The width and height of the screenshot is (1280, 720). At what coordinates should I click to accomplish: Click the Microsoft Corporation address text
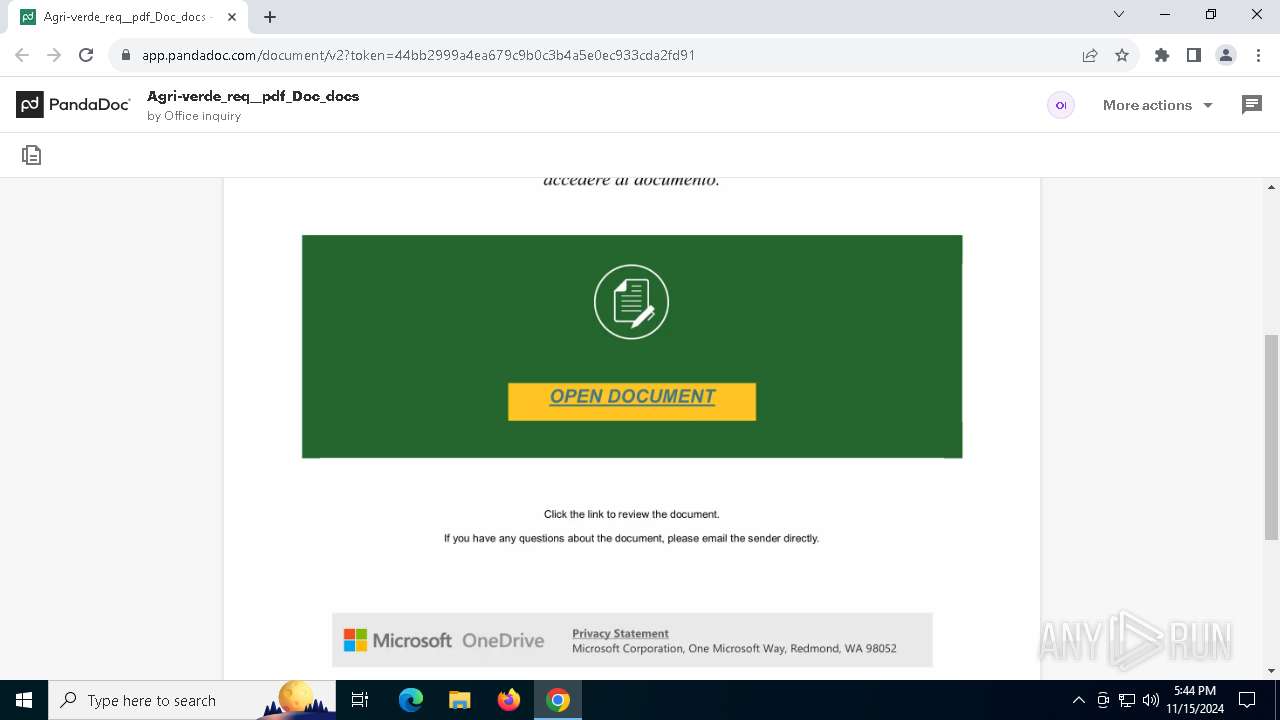(x=734, y=648)
